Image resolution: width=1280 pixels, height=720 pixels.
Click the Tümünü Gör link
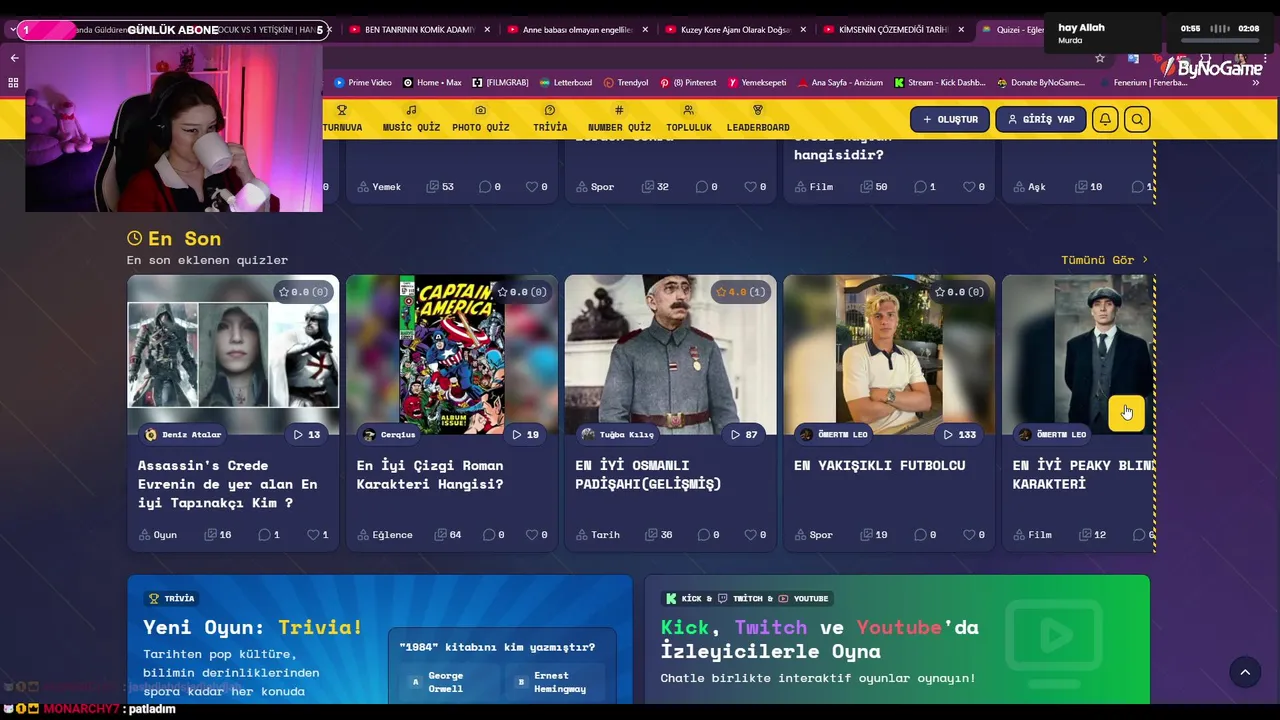click(x=1105, y=260)
